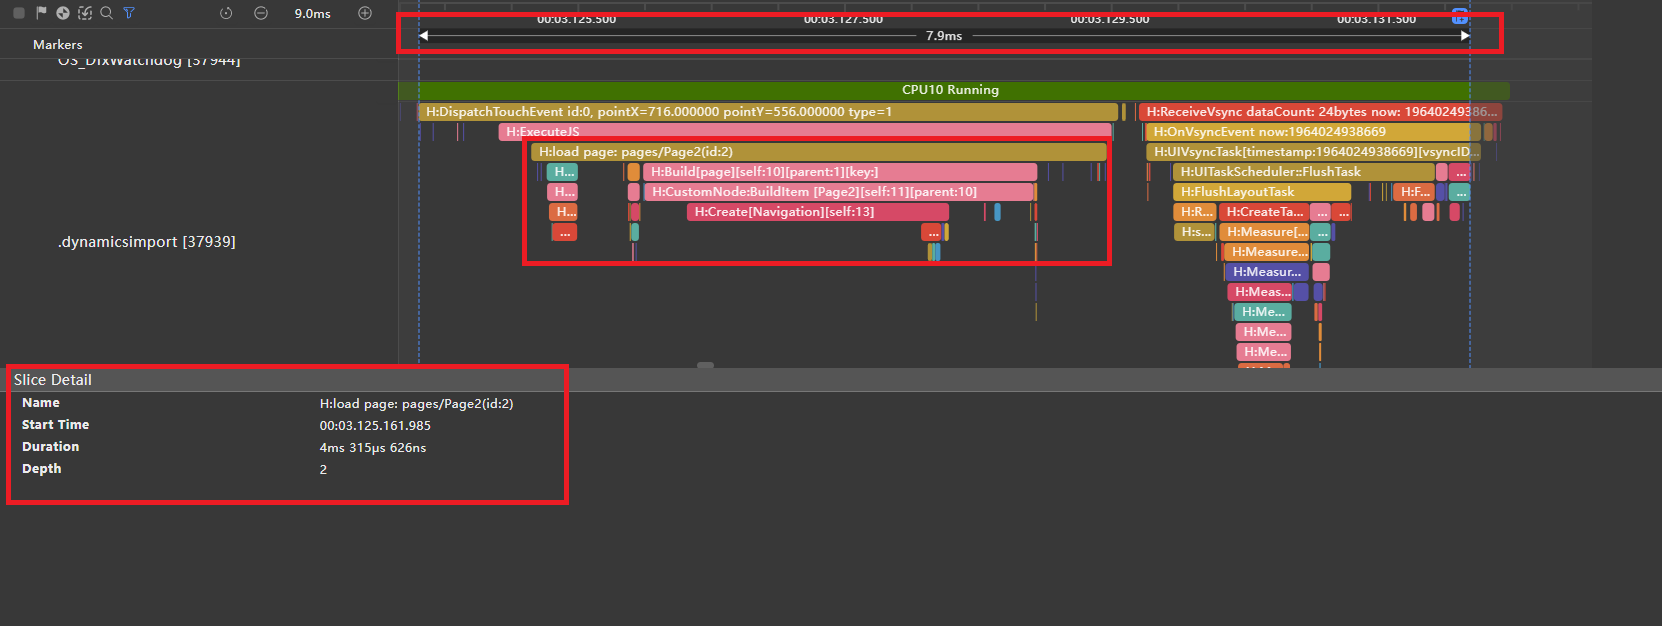The width and height of the screenshot is (1662, 626).
Task: Click the H:FlushLayoutTask slice
Action: pyautogui.click(x=1261, y=192)
